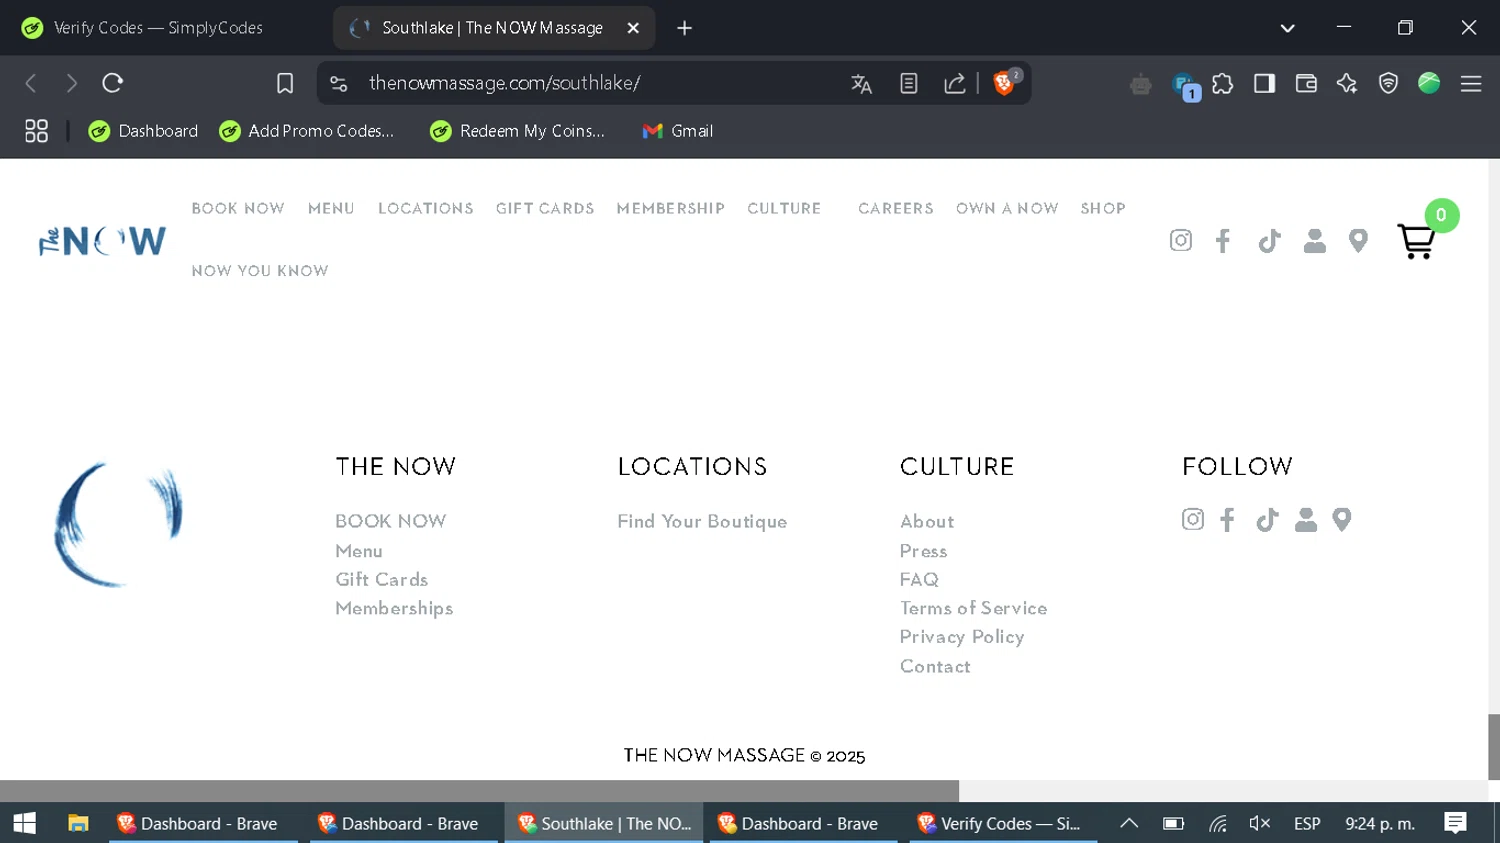
Task: Open TikTok icon under FOLLOW
Action: pos(1267,520)
